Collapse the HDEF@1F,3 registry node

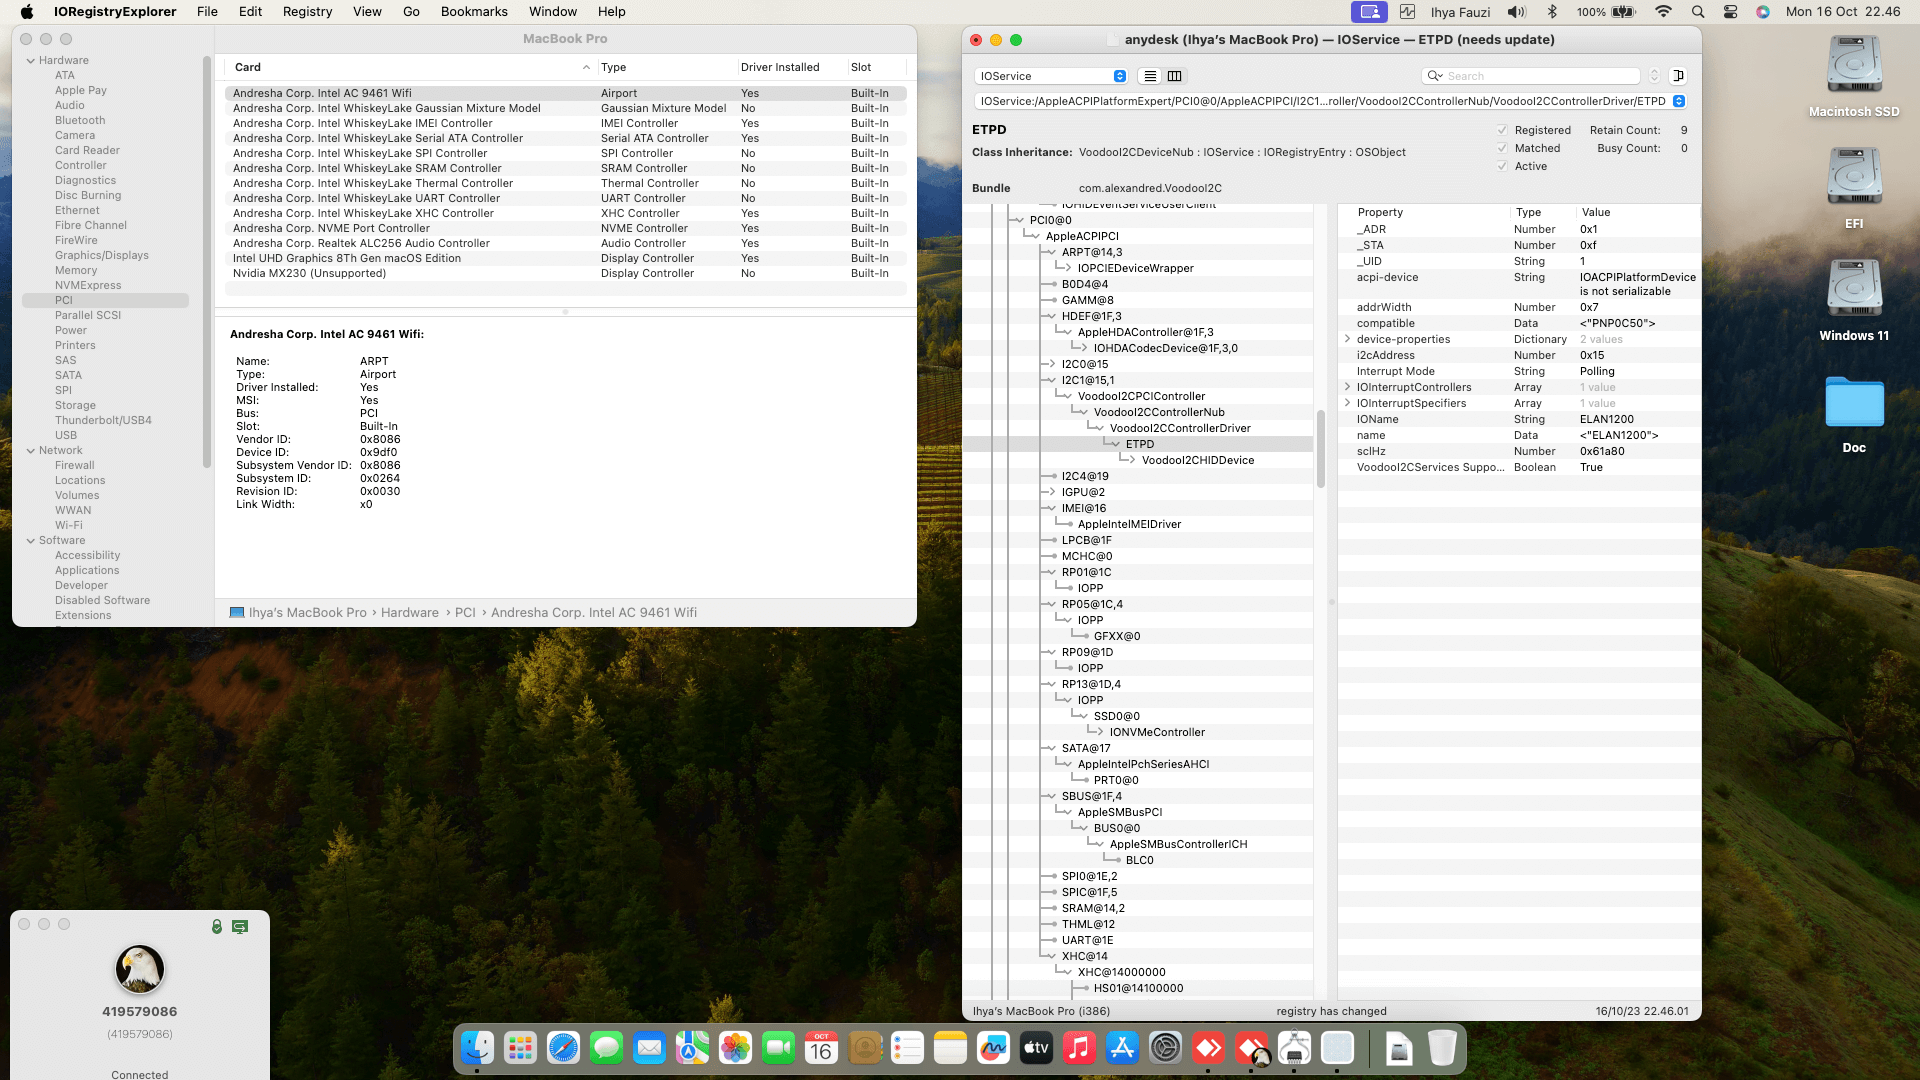[x=1050, y=316]
